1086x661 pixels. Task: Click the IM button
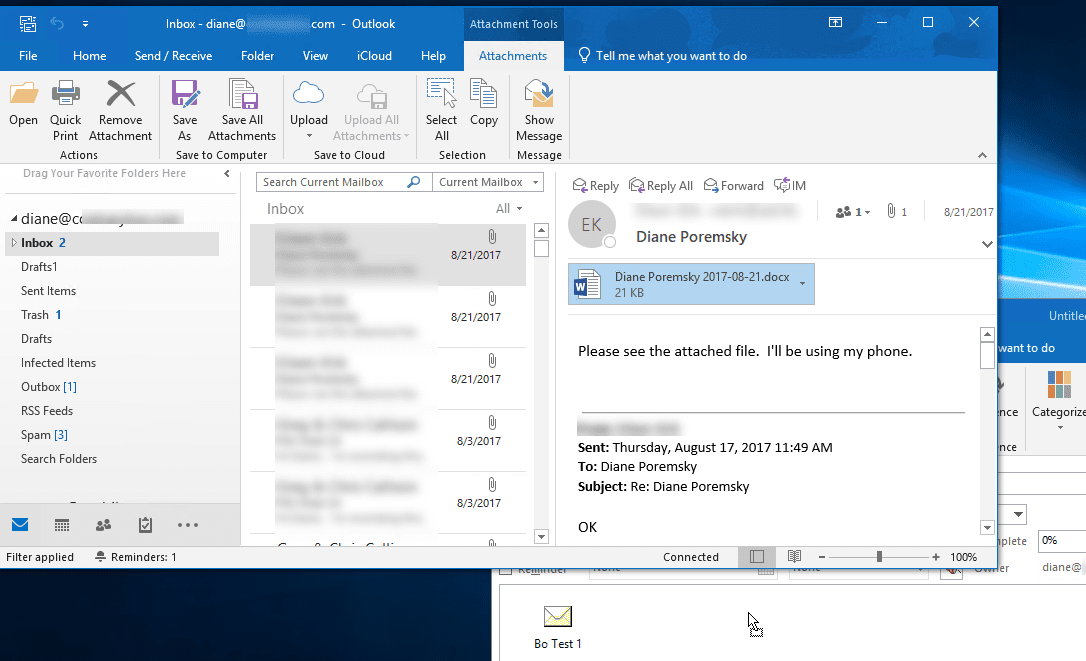point(790,186)
